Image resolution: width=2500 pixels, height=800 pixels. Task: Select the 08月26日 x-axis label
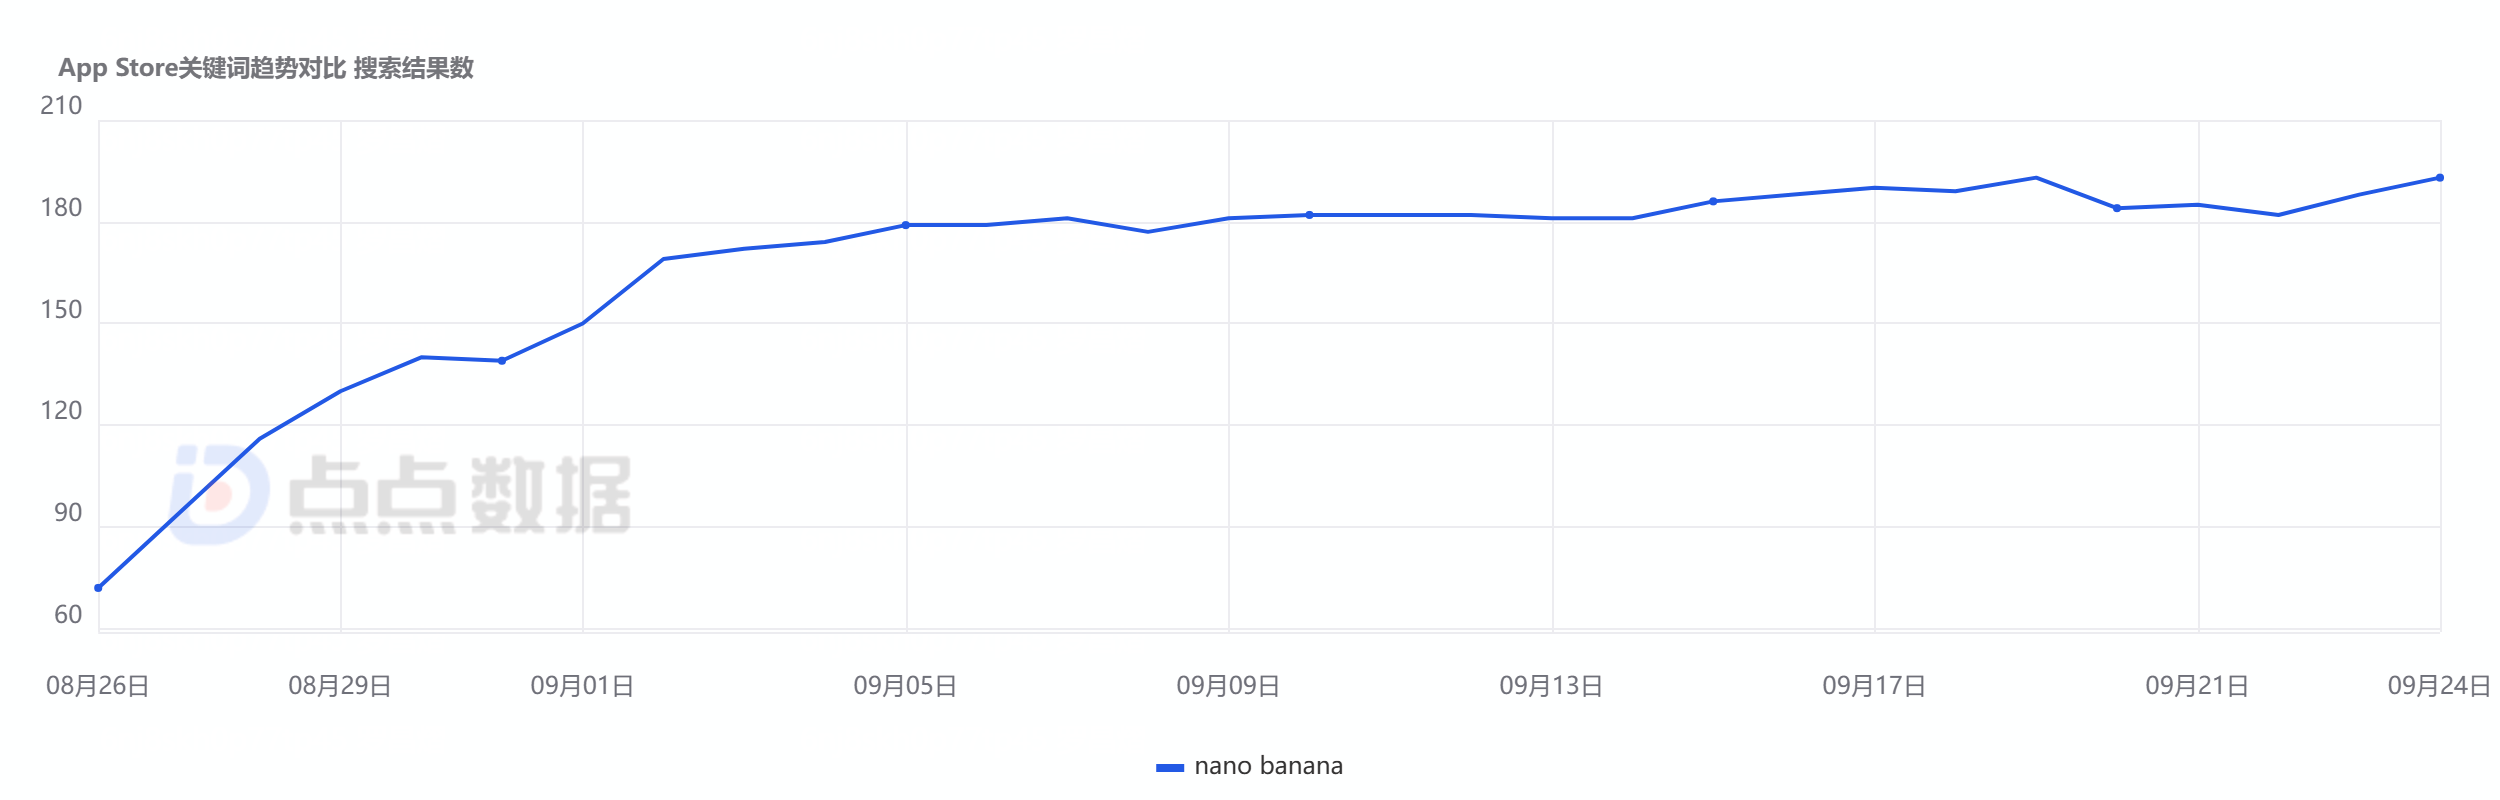98,686
